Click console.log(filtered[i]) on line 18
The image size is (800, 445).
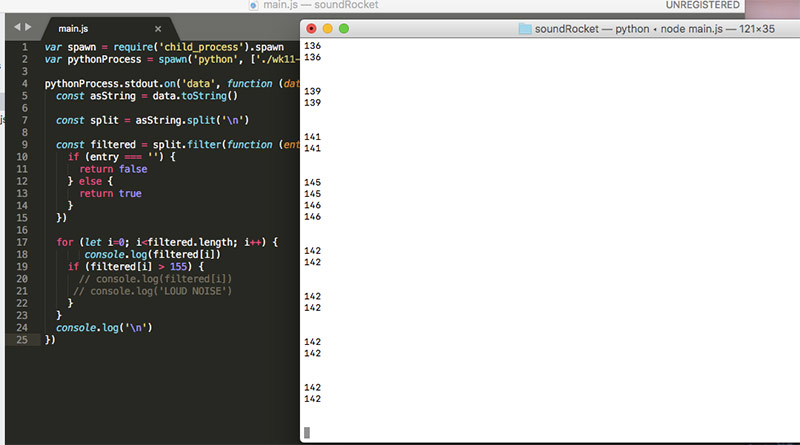[153, 254]
